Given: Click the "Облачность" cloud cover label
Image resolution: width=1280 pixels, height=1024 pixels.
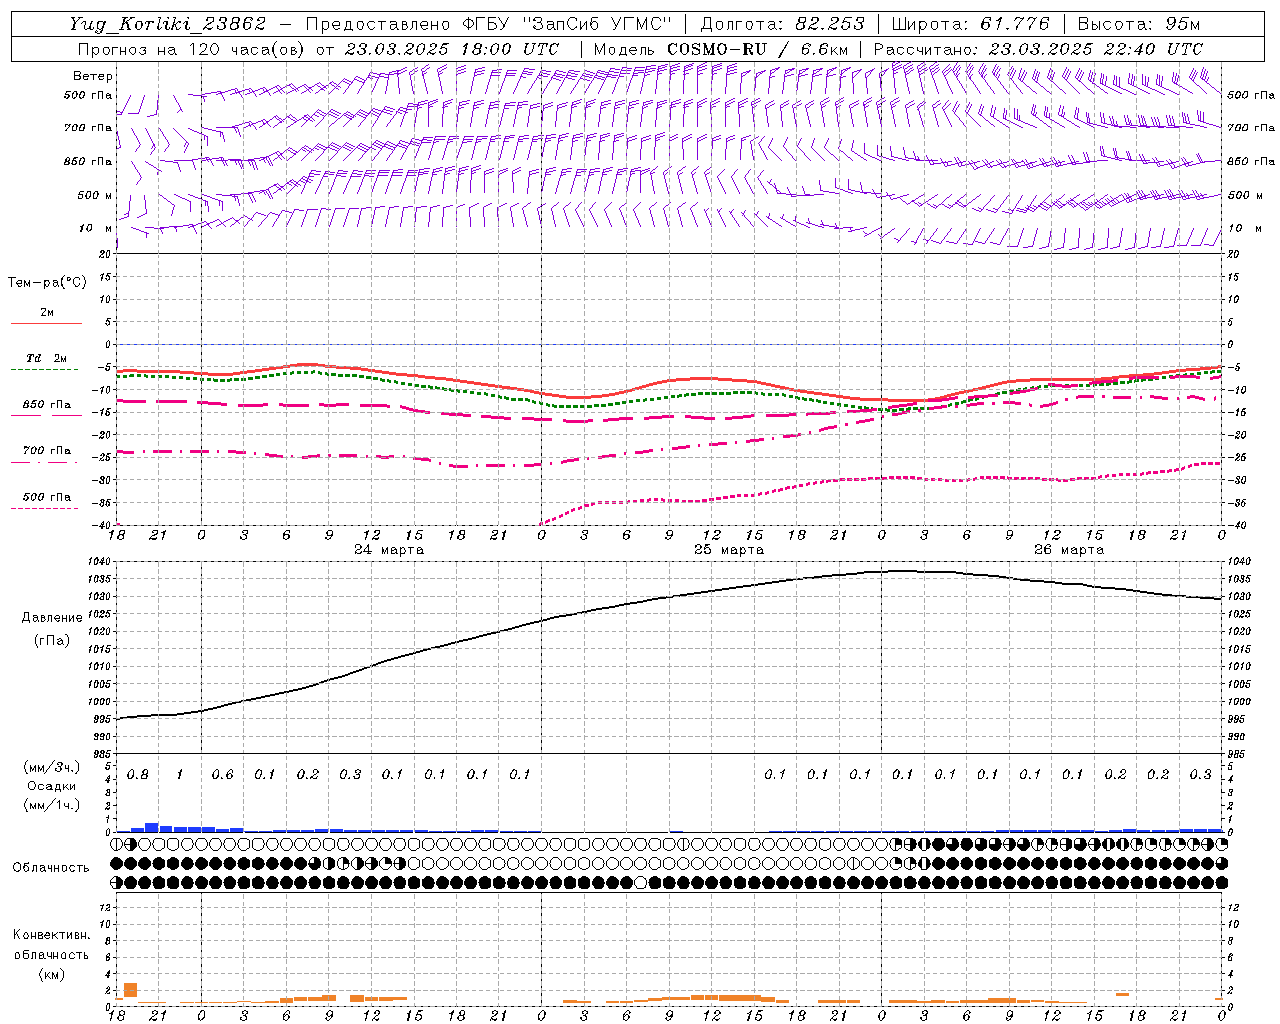Looking at the screenshot, I should coord(51,868).
